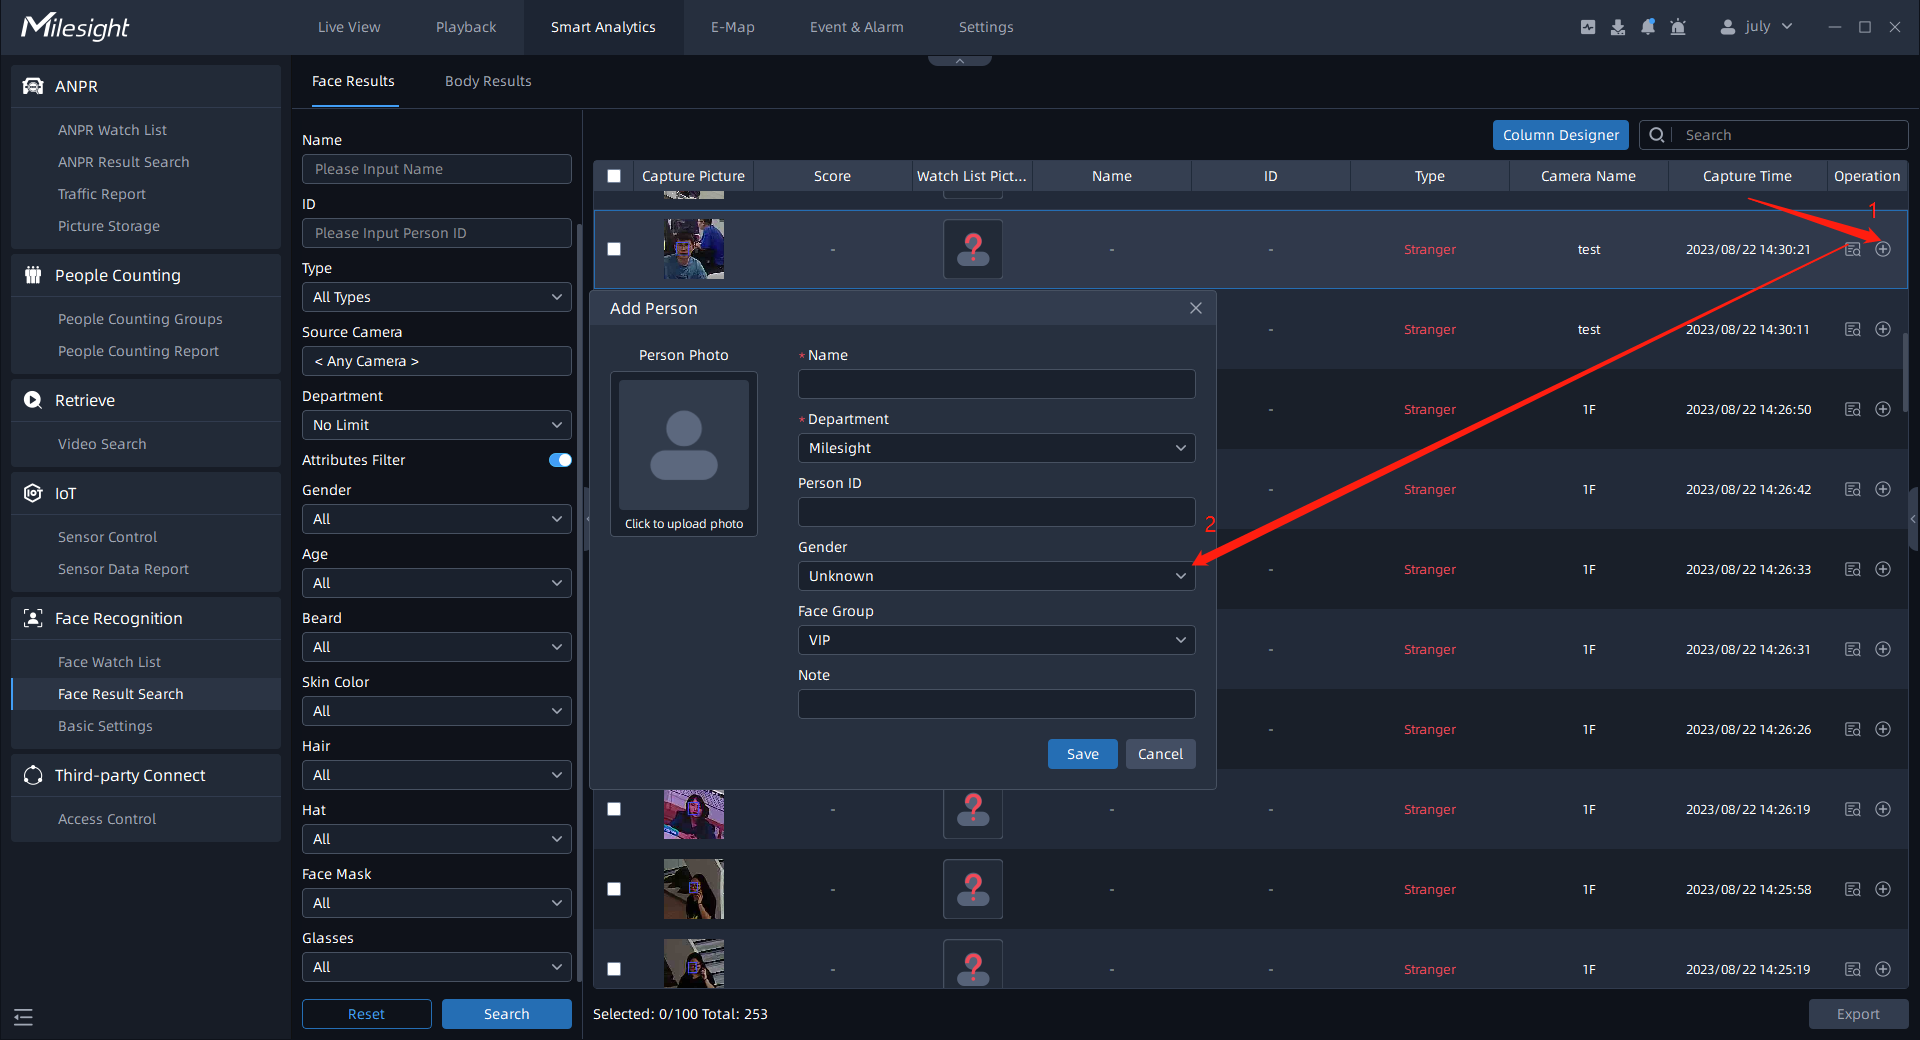Add person from the 14:26:42 row
Viewport: 1920px width, 1040px height.
pos(1883,489)
